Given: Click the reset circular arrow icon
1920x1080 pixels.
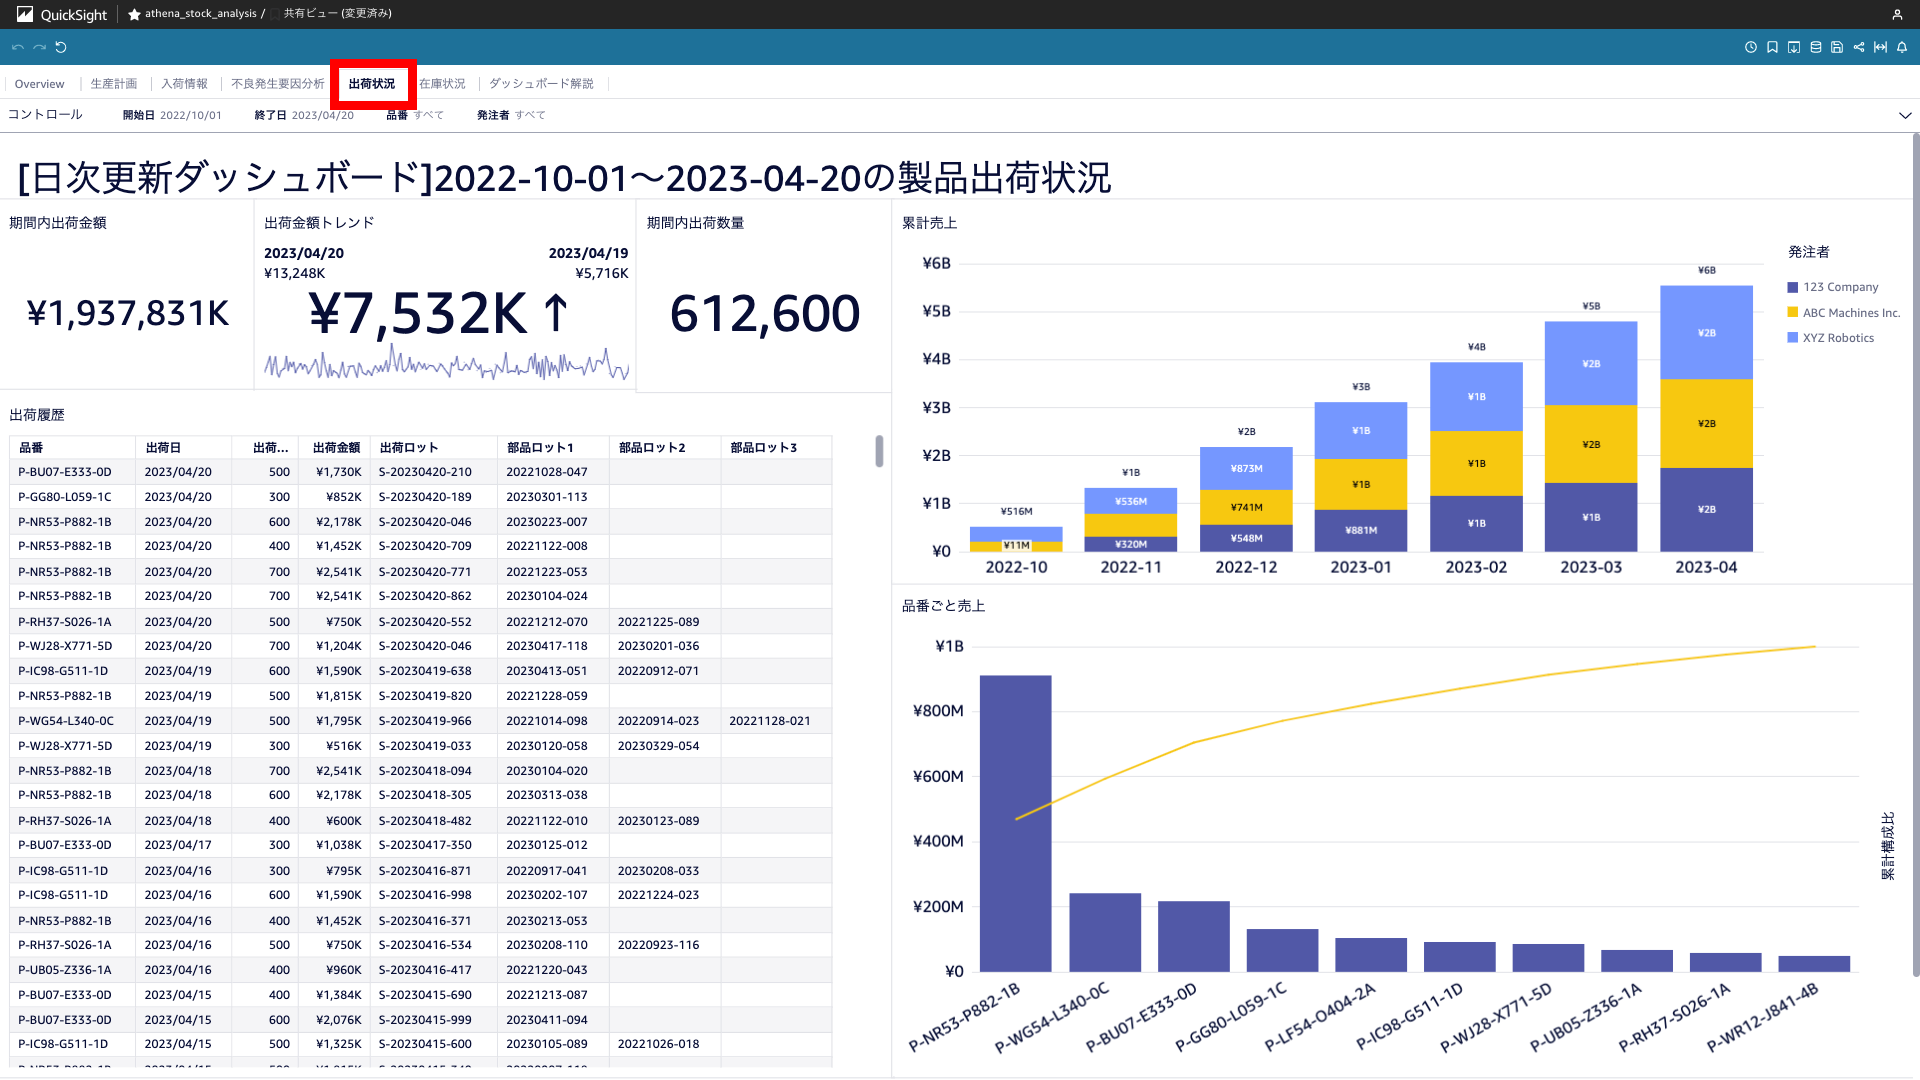Looking at the screenshot, I should click(61, 47).
